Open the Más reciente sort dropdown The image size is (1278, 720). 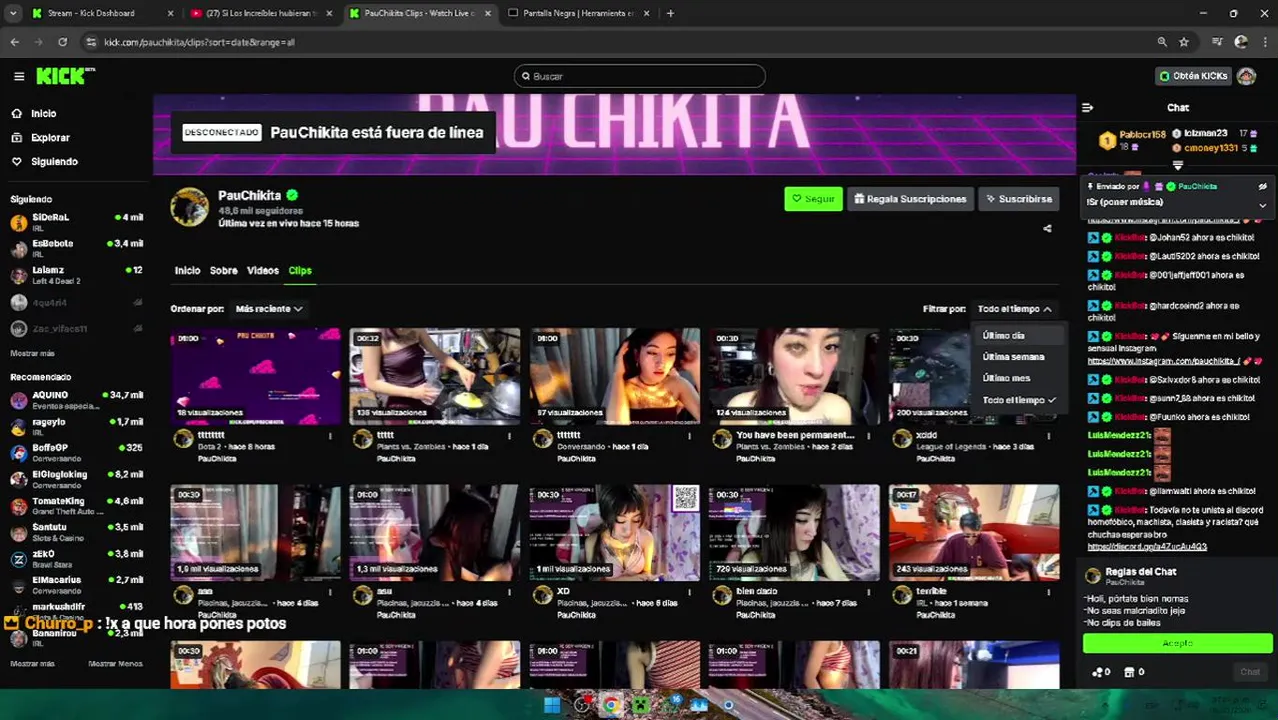pyautogui.click(x=269, y=309)
